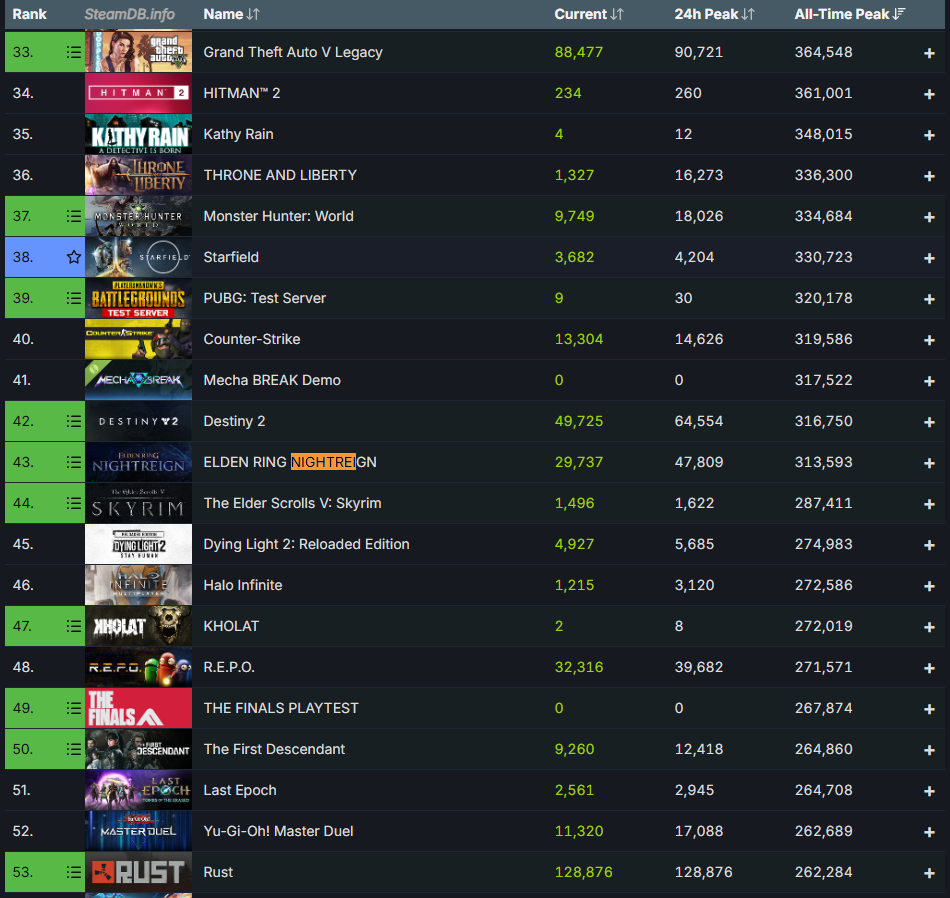Sort by the Current players column header

point(588,14)
